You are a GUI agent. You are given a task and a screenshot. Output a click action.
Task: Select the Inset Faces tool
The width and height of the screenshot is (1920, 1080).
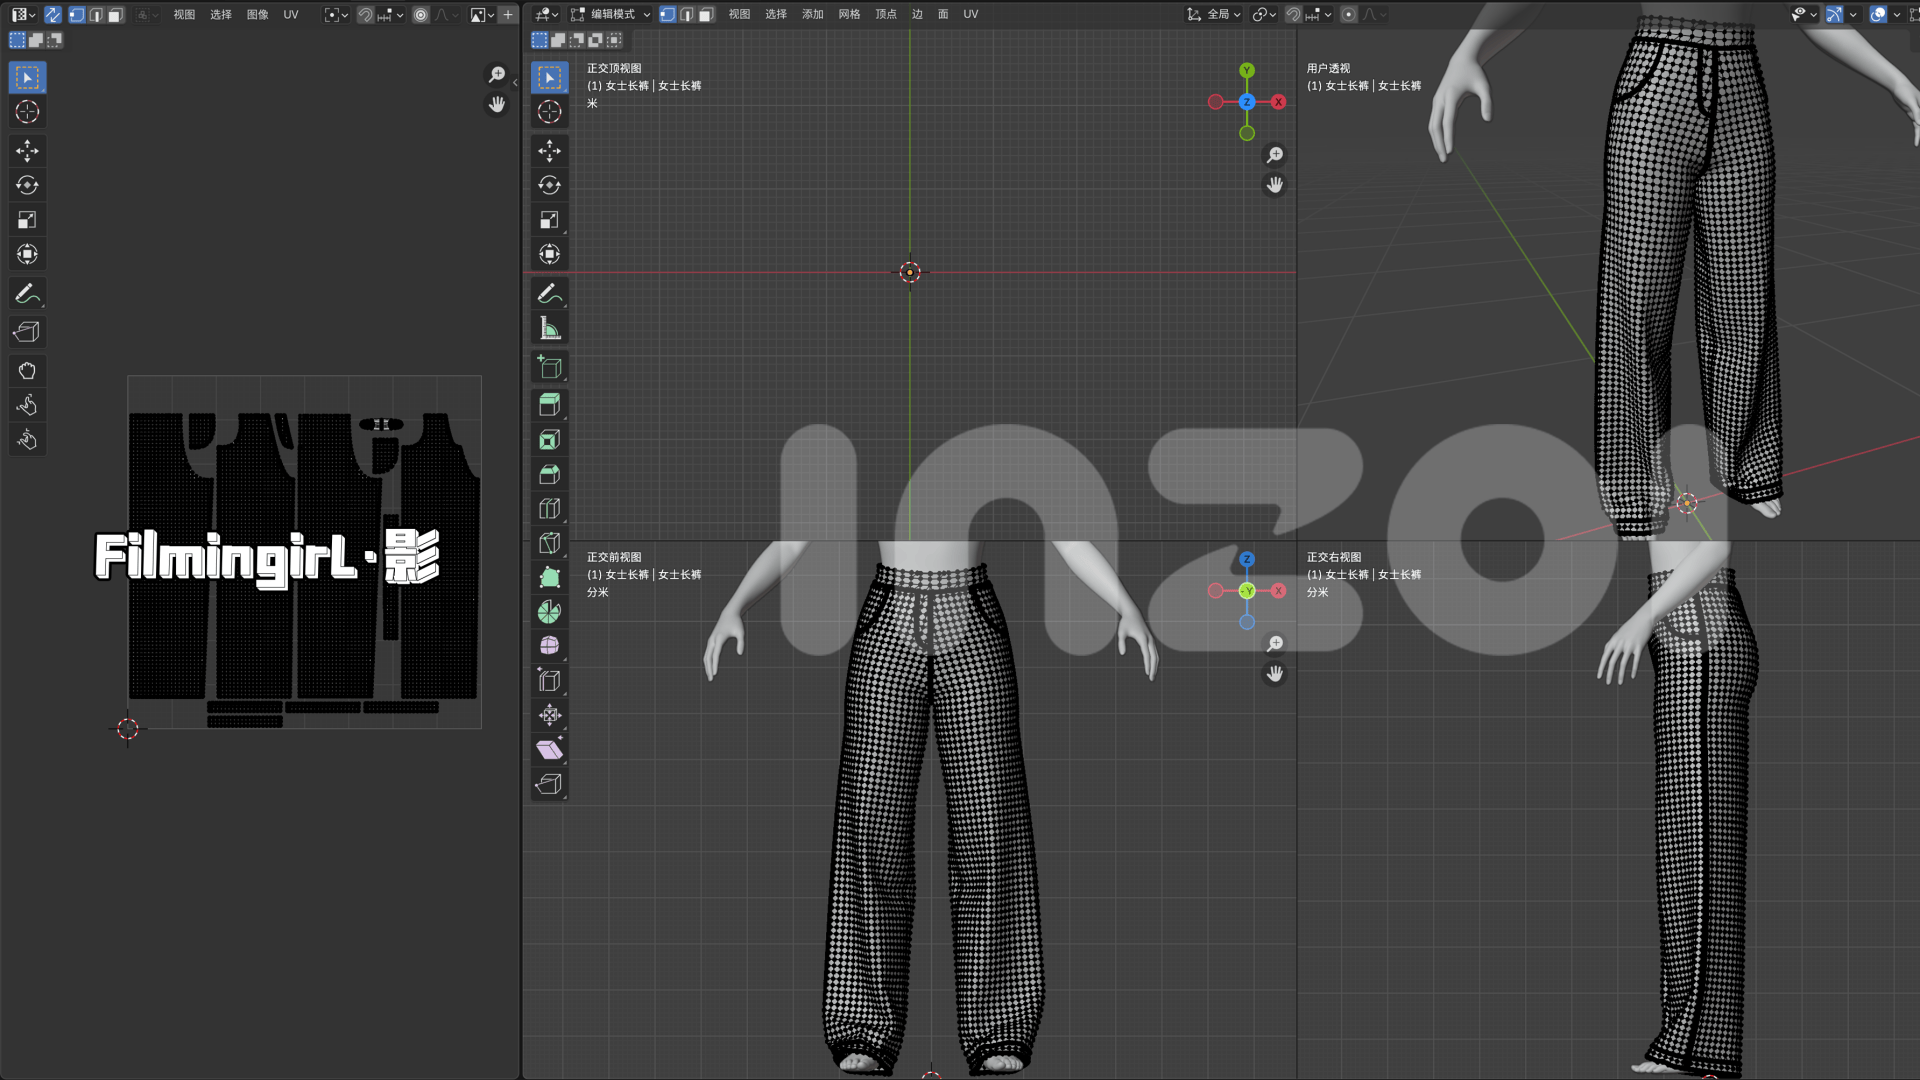click(549, 439)
